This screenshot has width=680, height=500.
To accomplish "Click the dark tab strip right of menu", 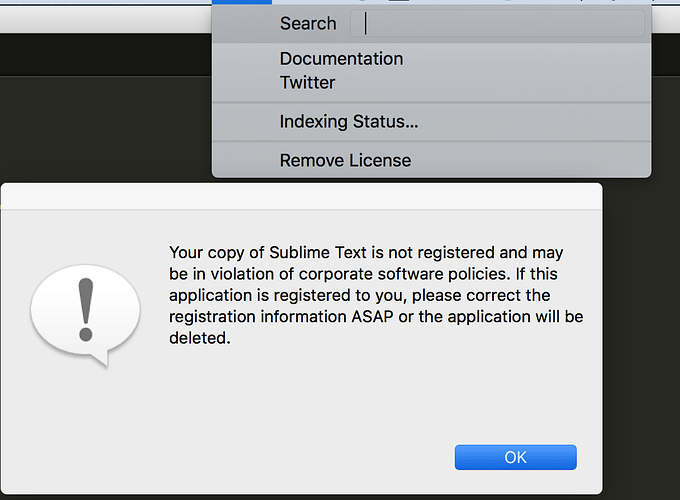I will pyautogui.click(x=666, y=55).
